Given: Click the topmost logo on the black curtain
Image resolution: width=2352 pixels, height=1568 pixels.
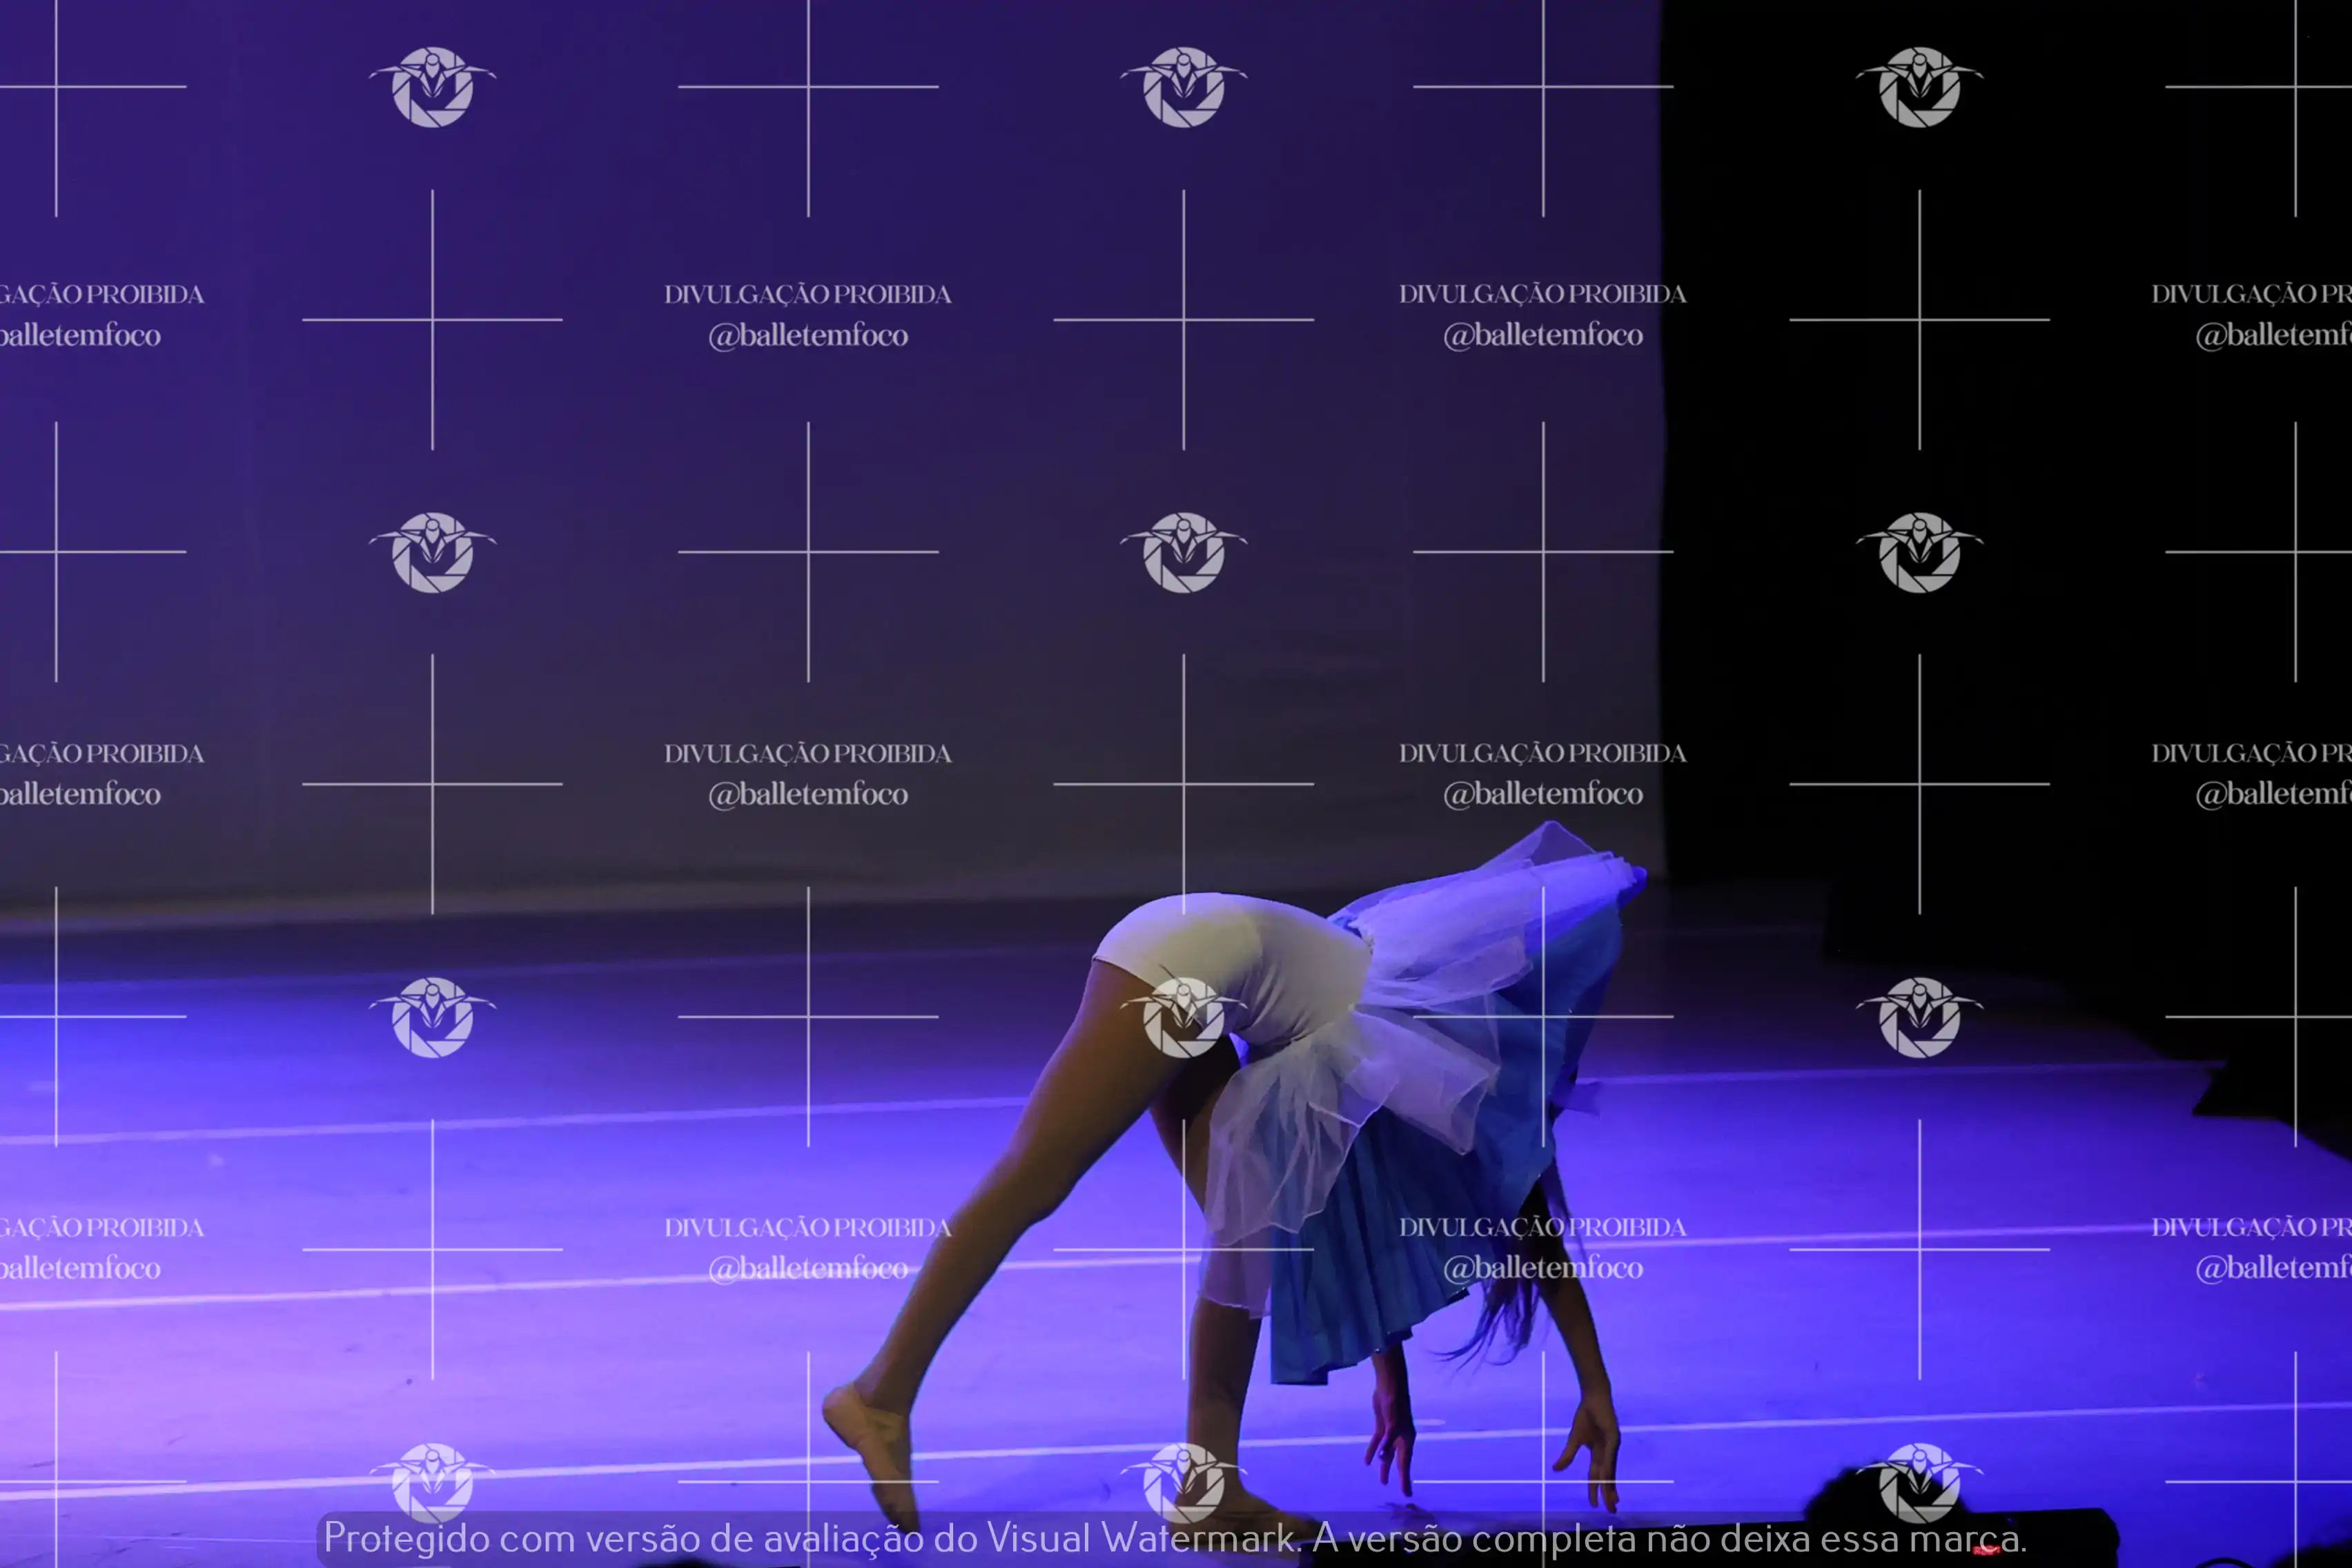Looking at the screenshot, I should tap(1919, 87).
